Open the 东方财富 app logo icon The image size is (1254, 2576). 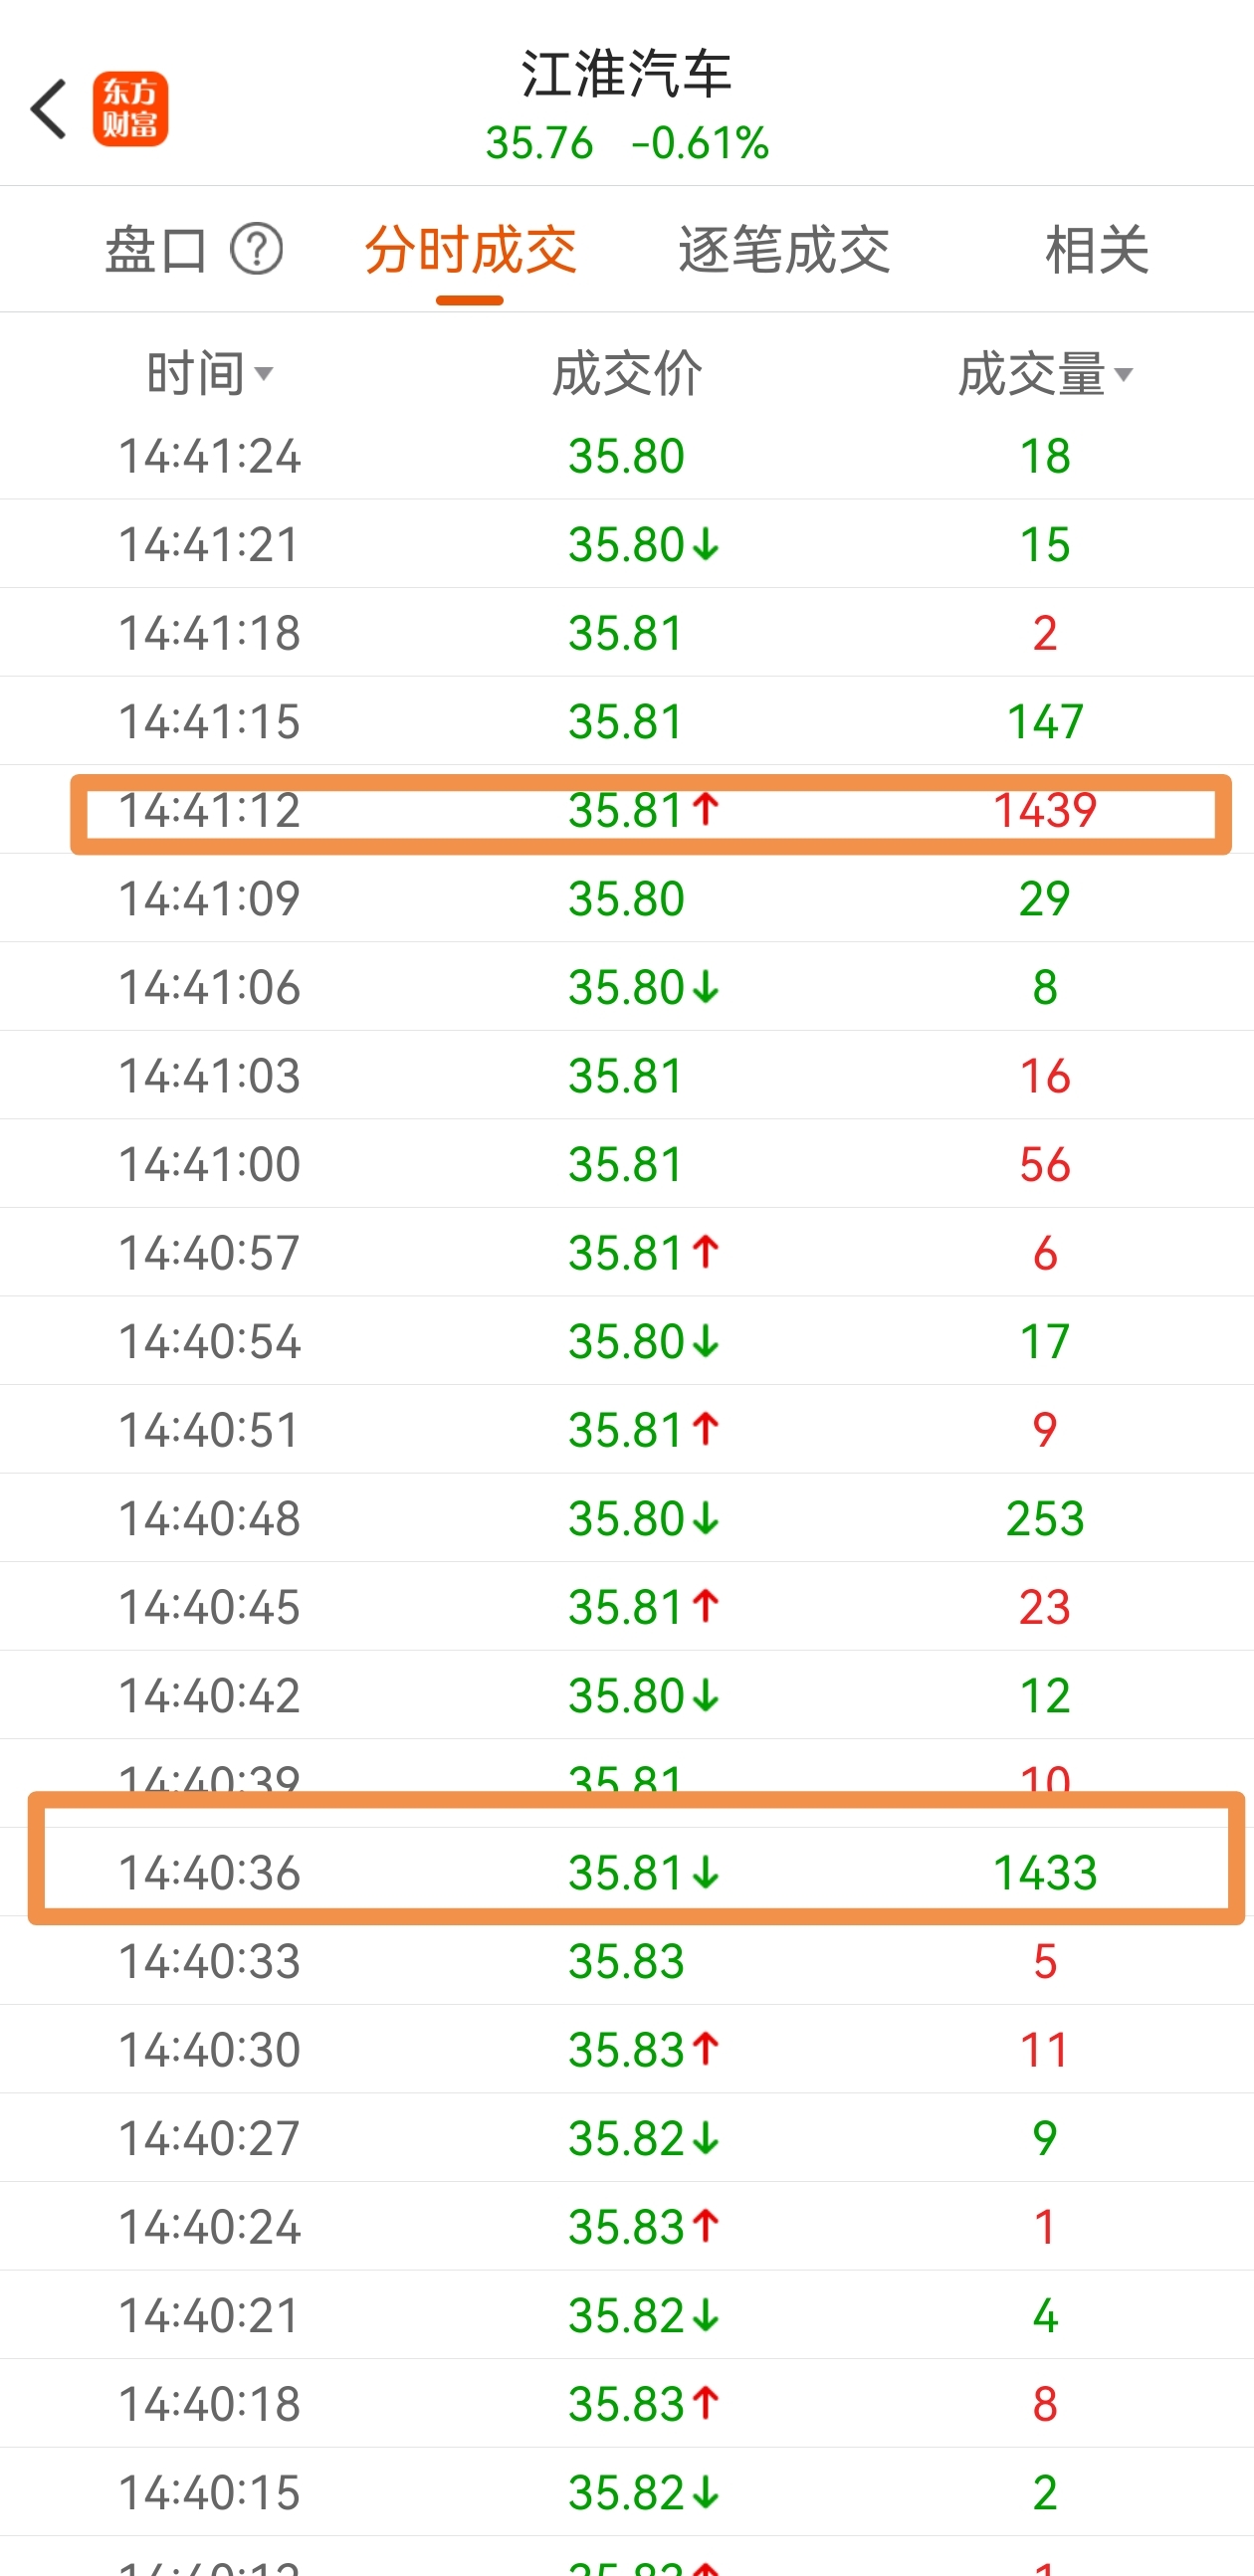[x=131, y=109]
